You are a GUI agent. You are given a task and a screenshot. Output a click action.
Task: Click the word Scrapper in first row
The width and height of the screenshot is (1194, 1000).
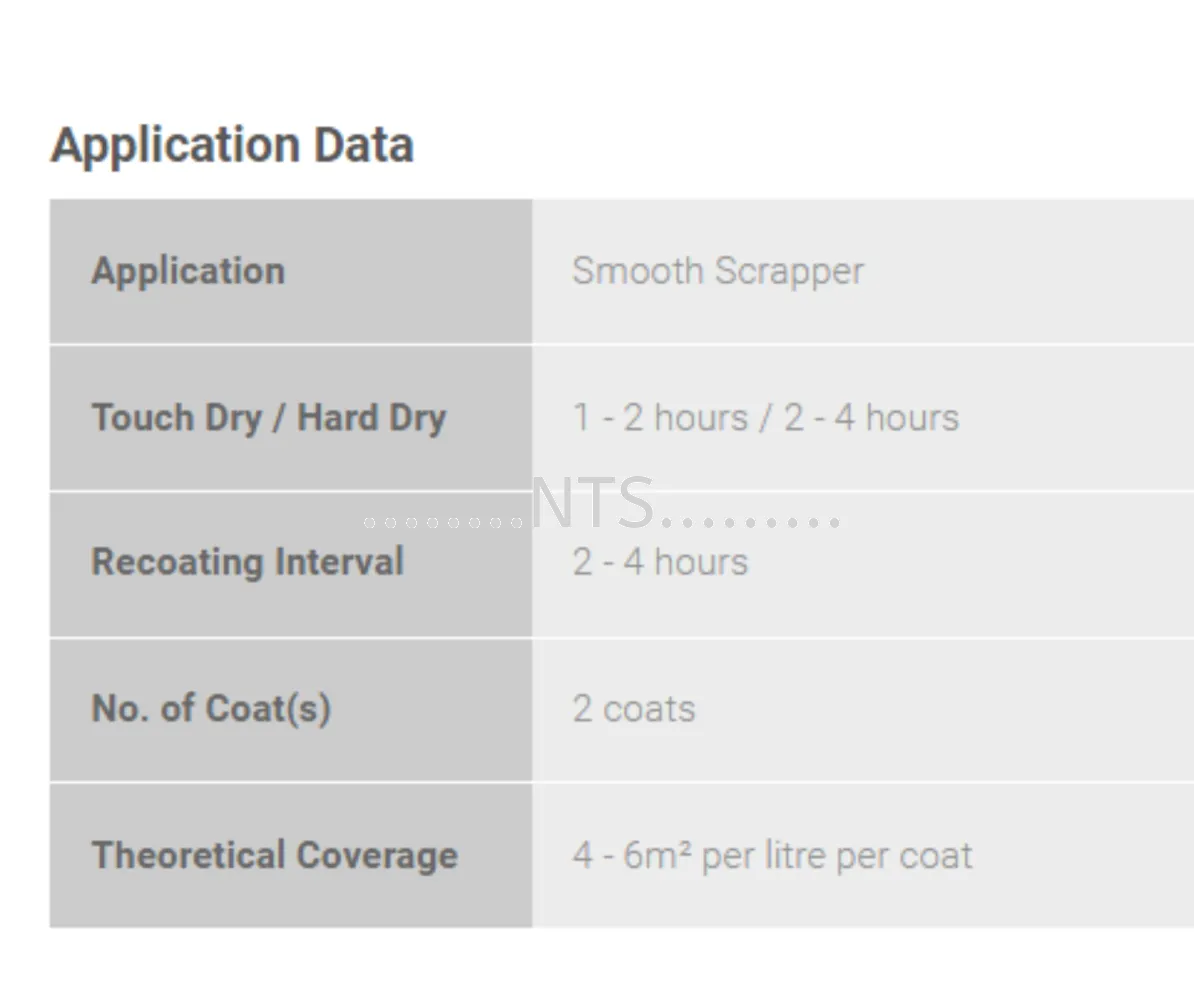click(790, 272)
